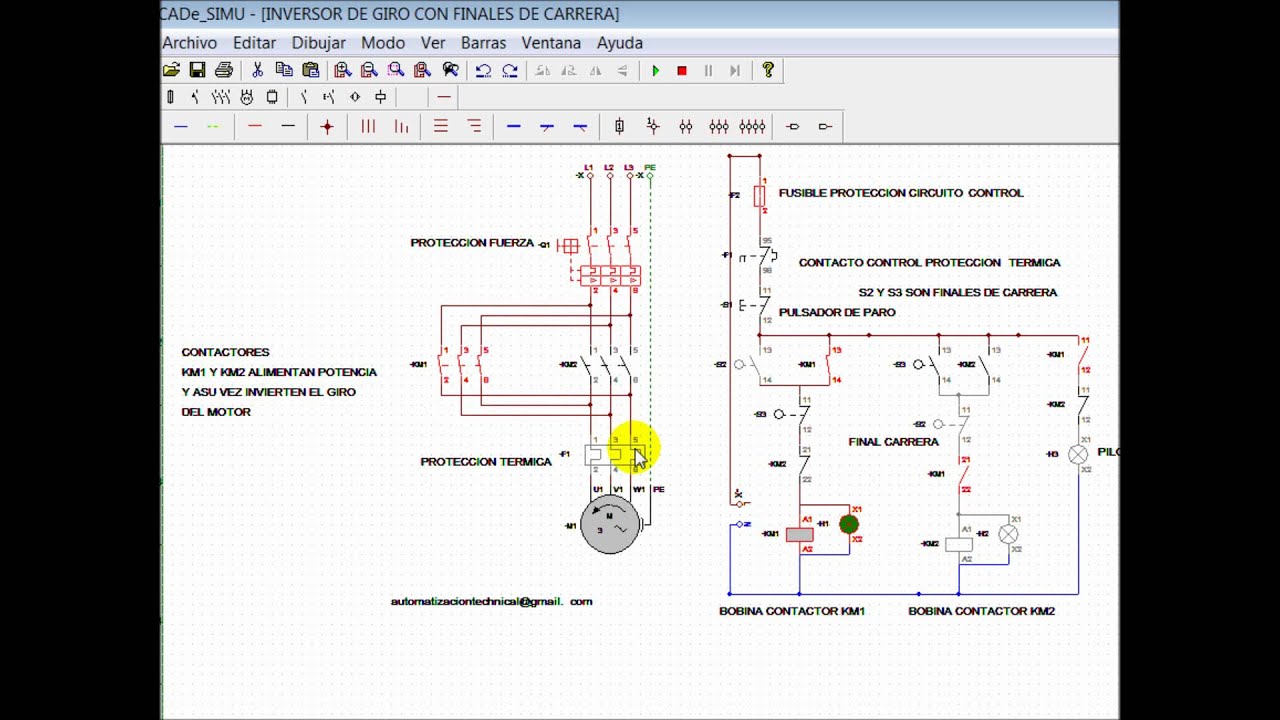Viewport: 1280px width, 720px height.
Task: Open the Archivo menu
Action: pos(190,43)
